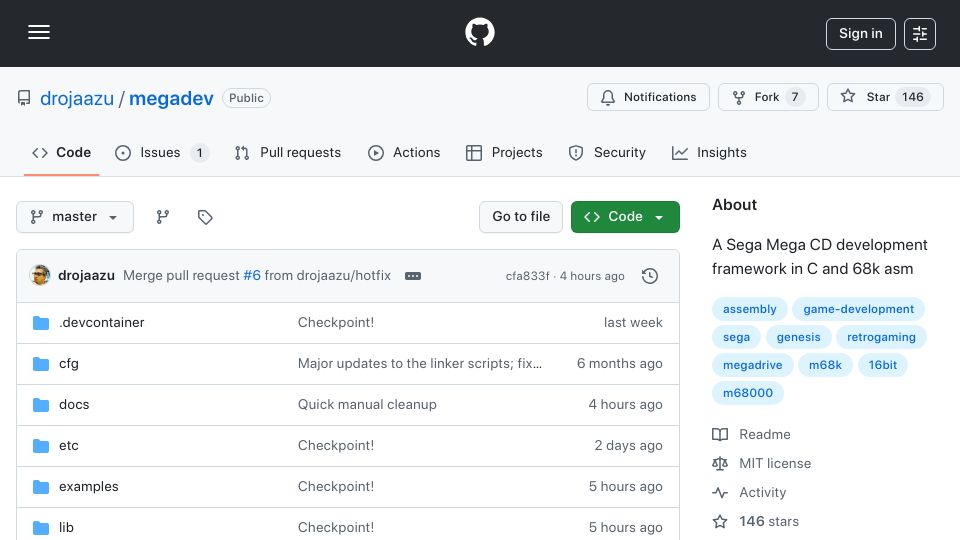Open drojaazu owner profile link
Viewport: 960px width, 540px height.
pos(77,98)
